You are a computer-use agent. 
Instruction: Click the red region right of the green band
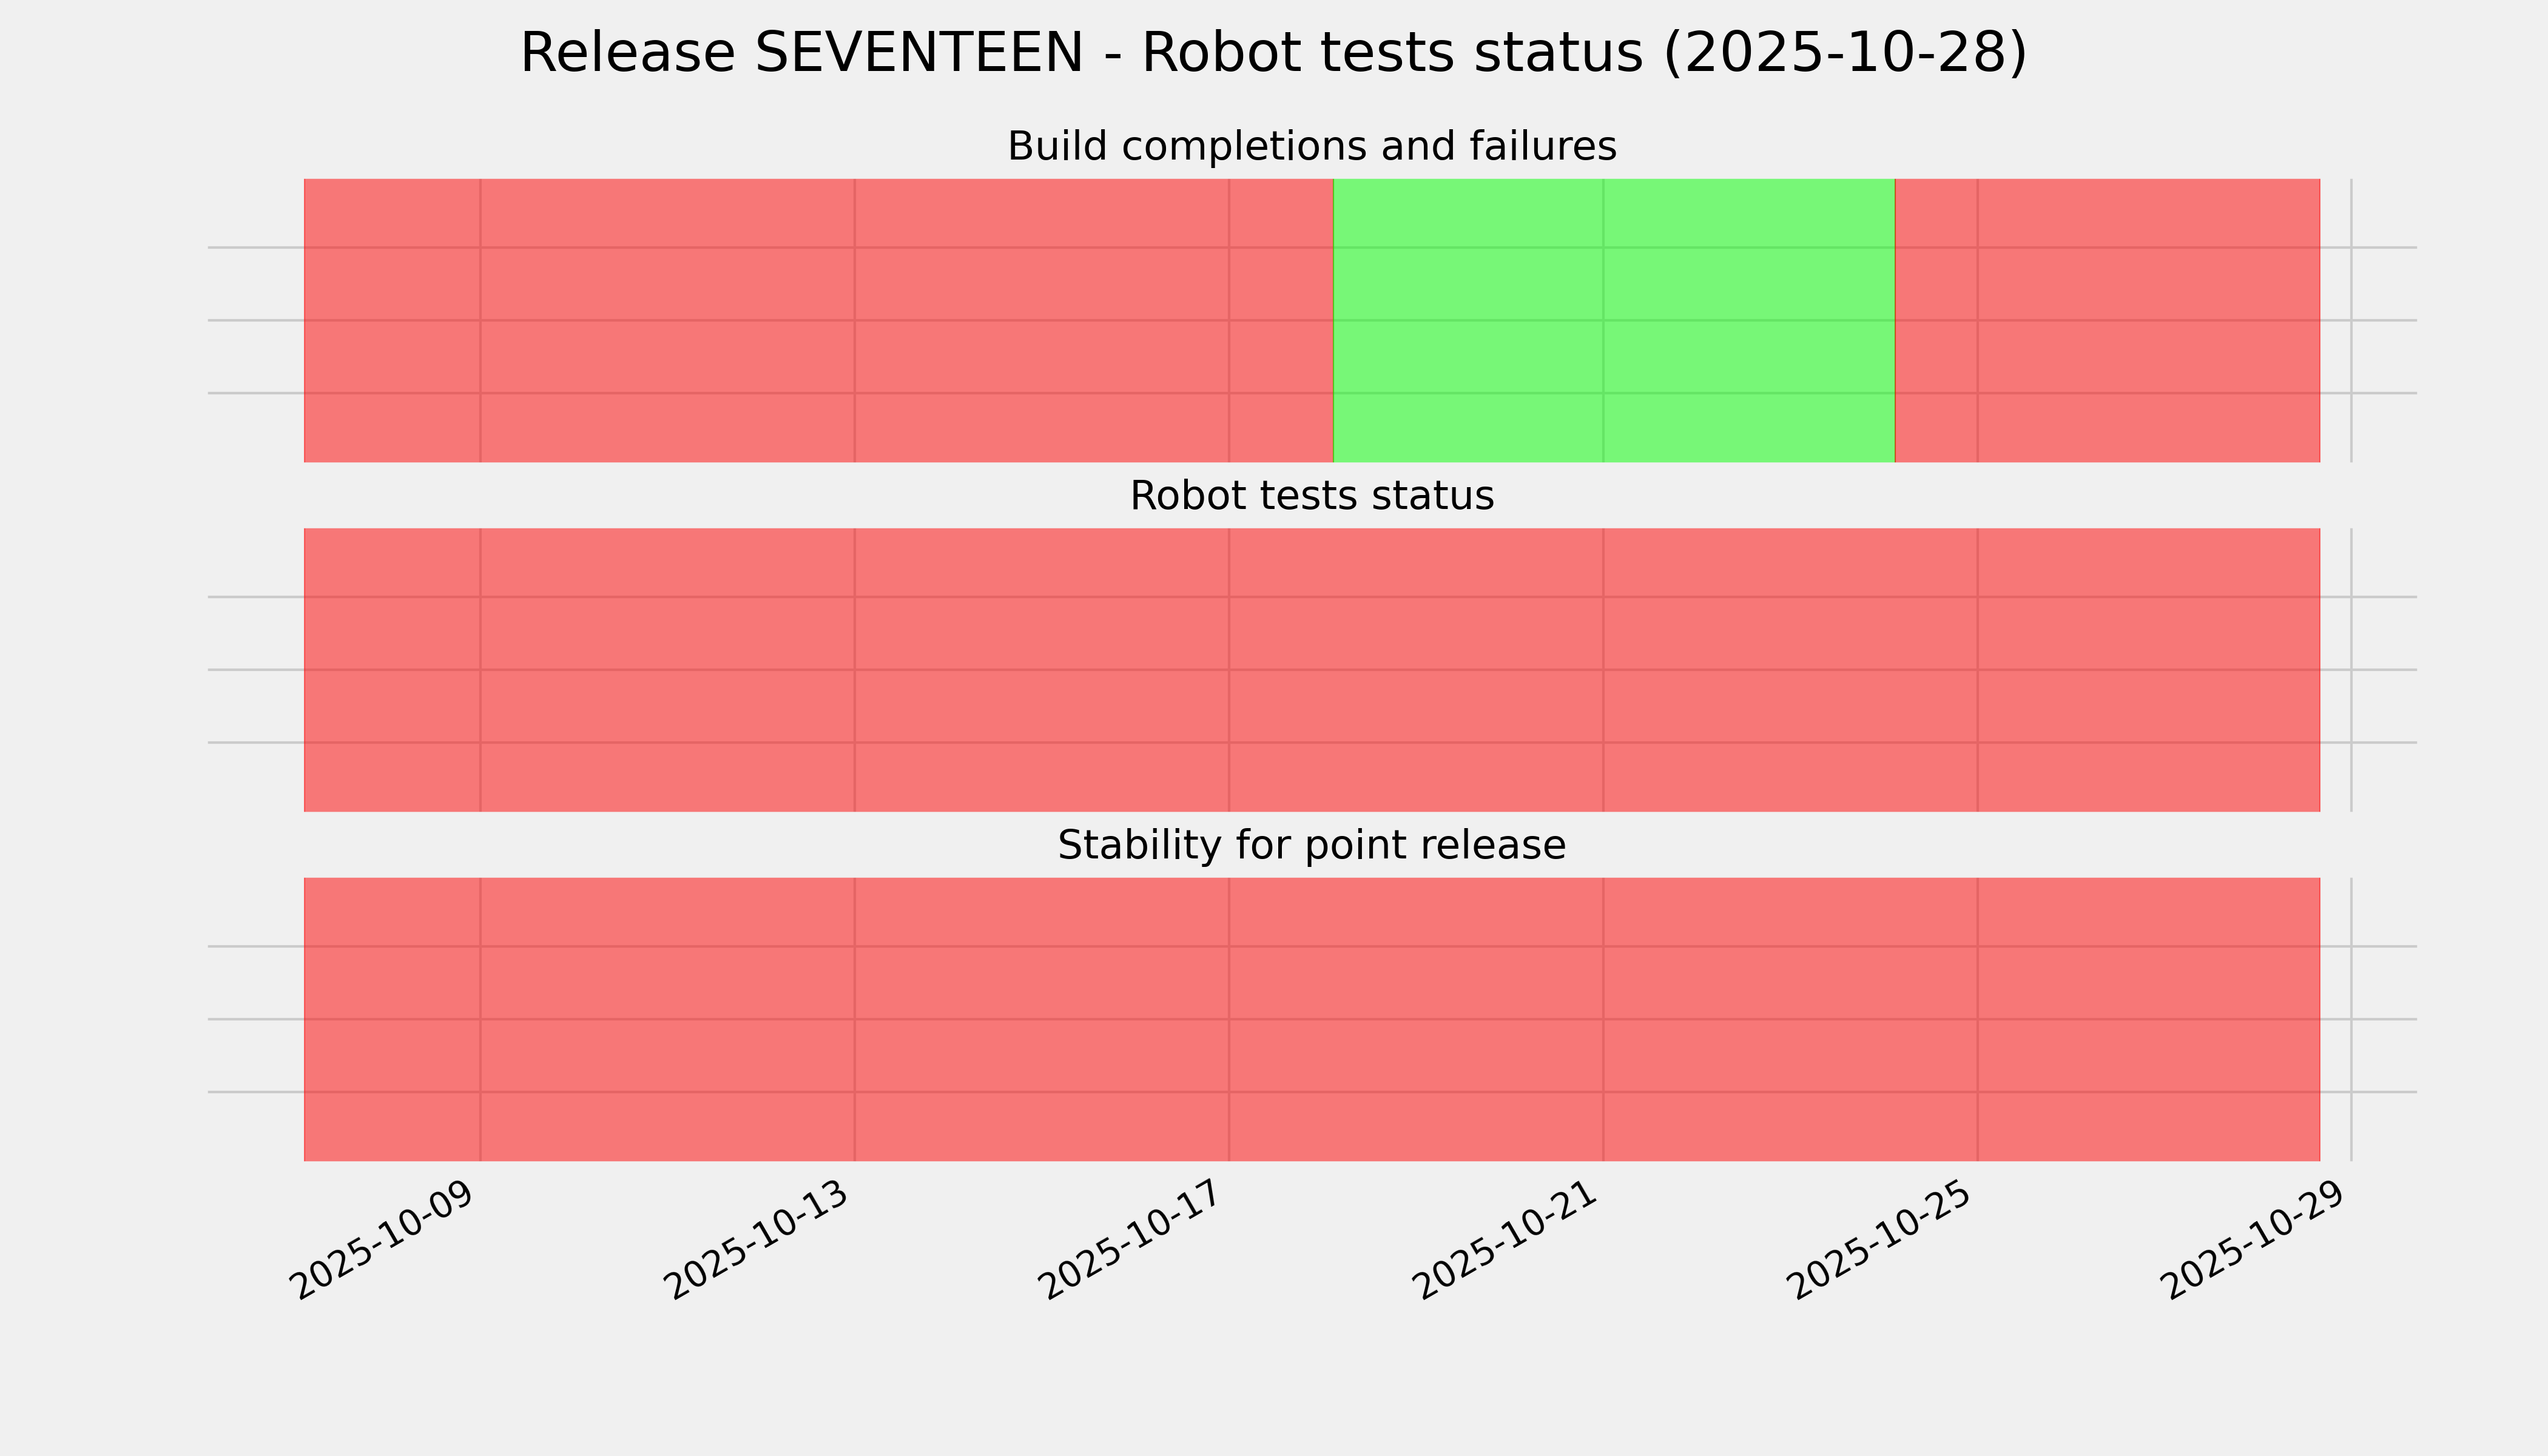pos(2107,320)
